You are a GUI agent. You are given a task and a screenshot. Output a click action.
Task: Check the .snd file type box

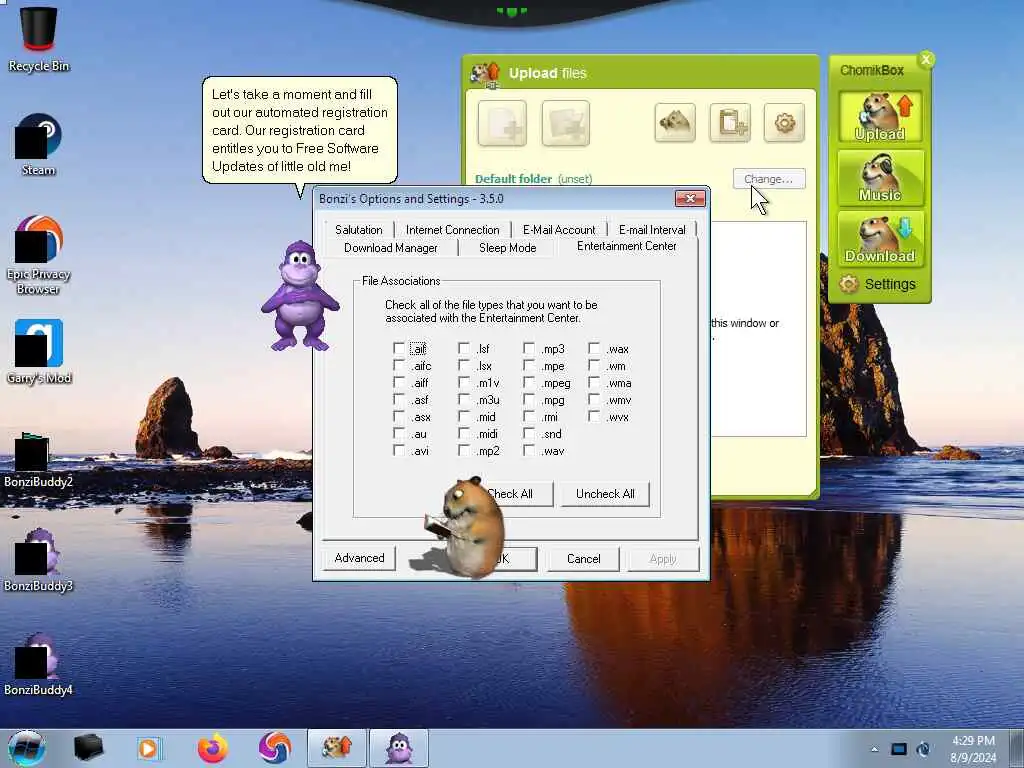pos(529,434)
